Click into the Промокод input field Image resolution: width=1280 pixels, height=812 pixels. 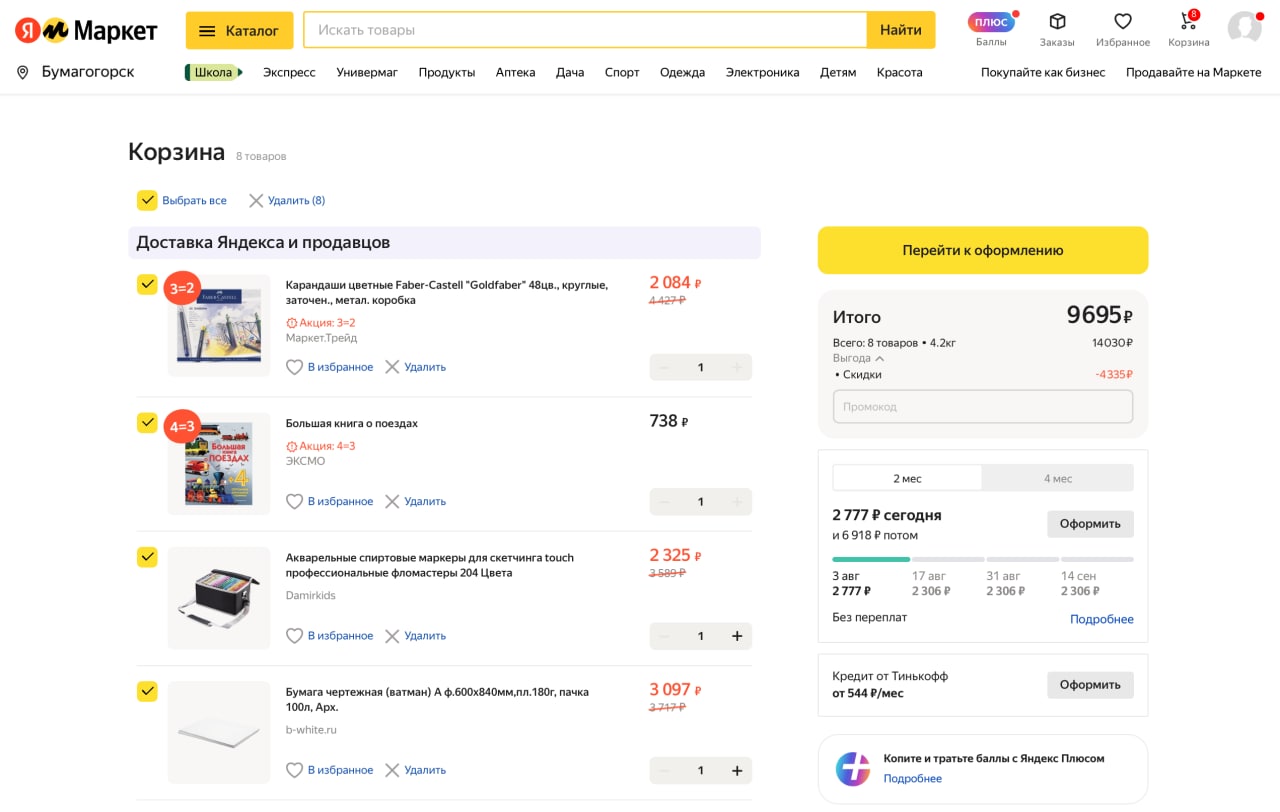pos(982,407)
